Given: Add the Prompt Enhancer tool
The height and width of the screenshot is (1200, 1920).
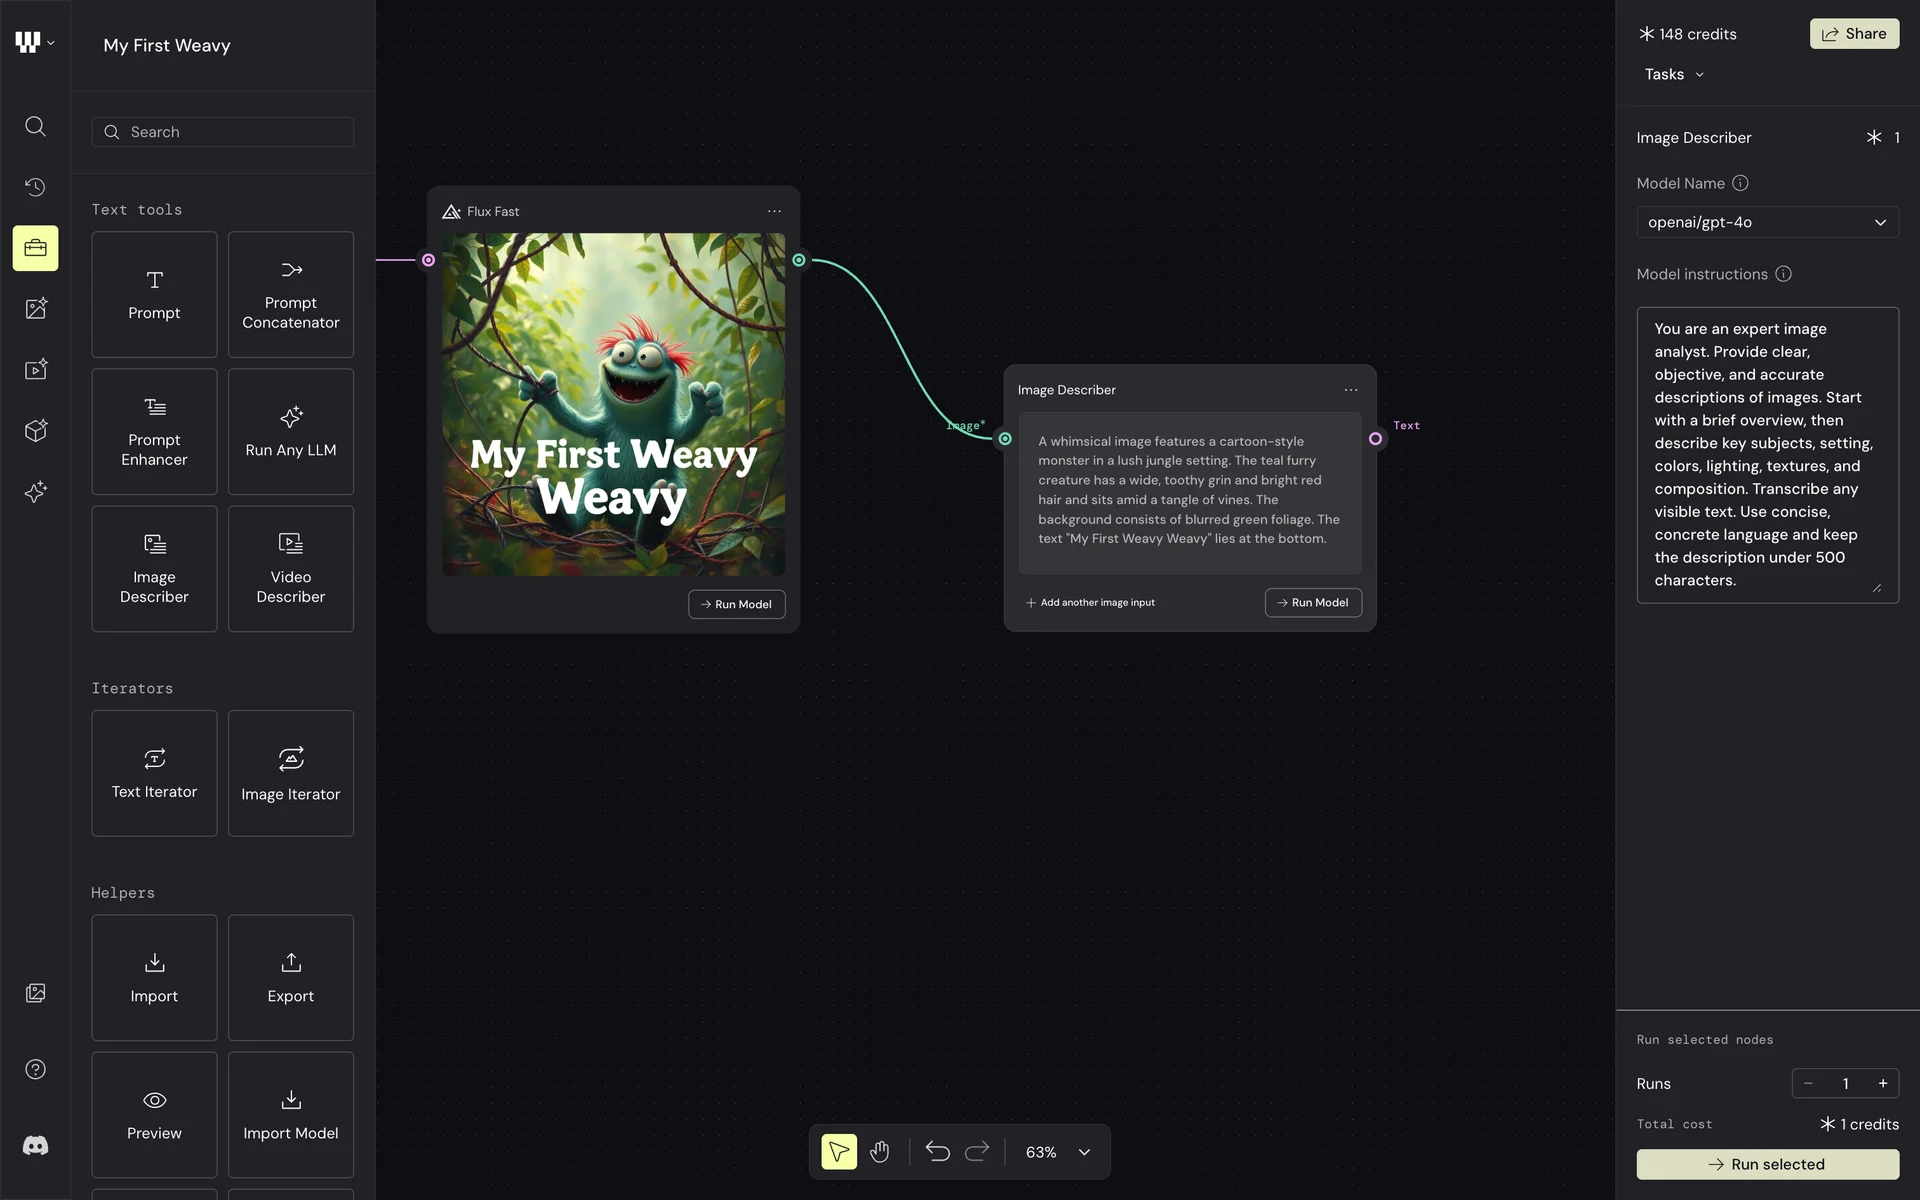Looking at the screenshot, I should click(154, 432).
